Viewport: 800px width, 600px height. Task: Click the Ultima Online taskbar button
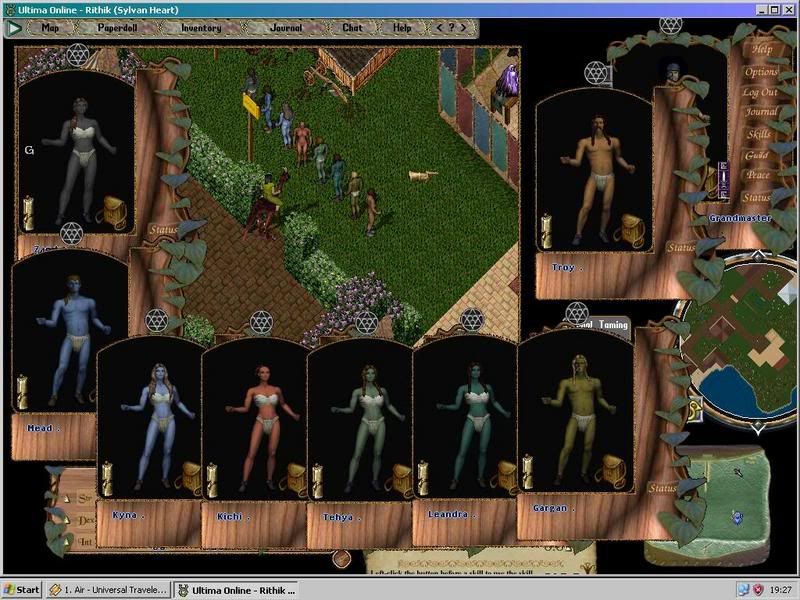point(236,590)
